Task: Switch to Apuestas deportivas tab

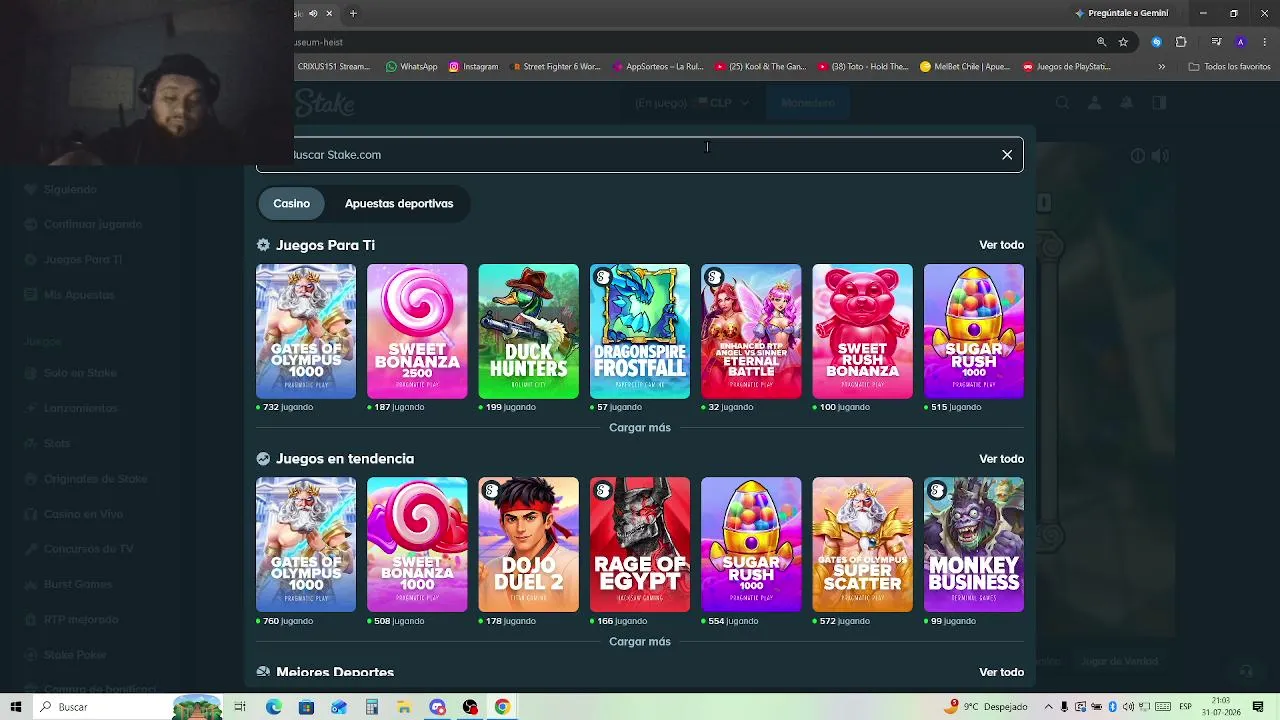Action: pyautogui.click(x=399, y=203)
